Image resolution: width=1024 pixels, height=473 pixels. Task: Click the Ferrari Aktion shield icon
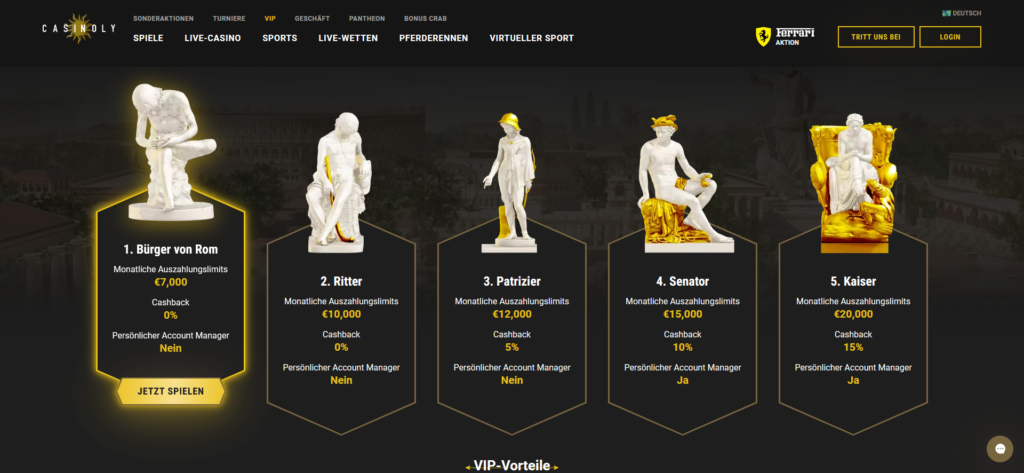click(763, 37)
